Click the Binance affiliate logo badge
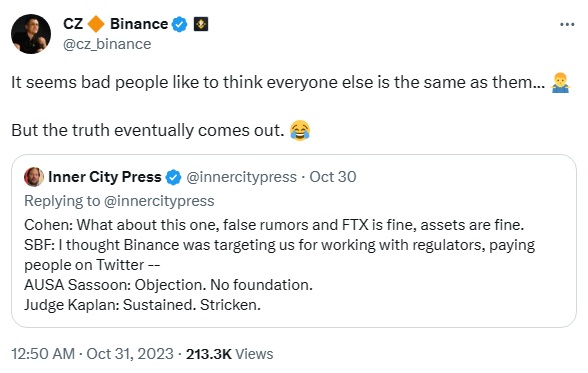 (x=201, y=24)
